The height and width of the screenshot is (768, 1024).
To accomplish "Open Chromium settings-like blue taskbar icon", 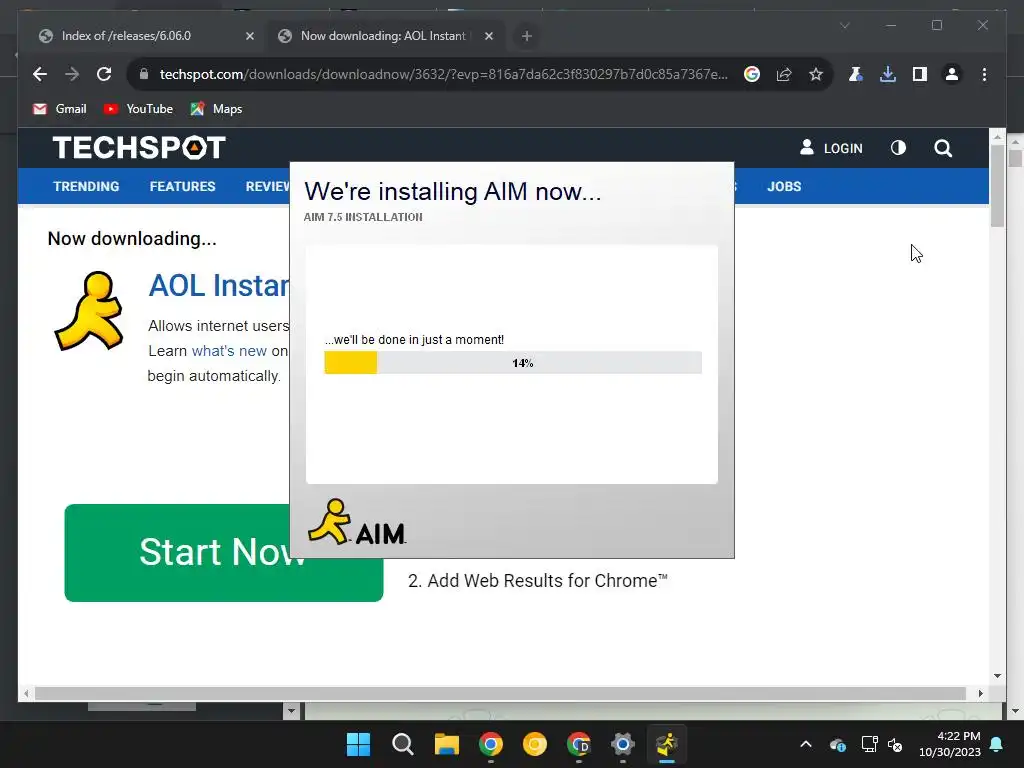I will (x=623, y=744).
